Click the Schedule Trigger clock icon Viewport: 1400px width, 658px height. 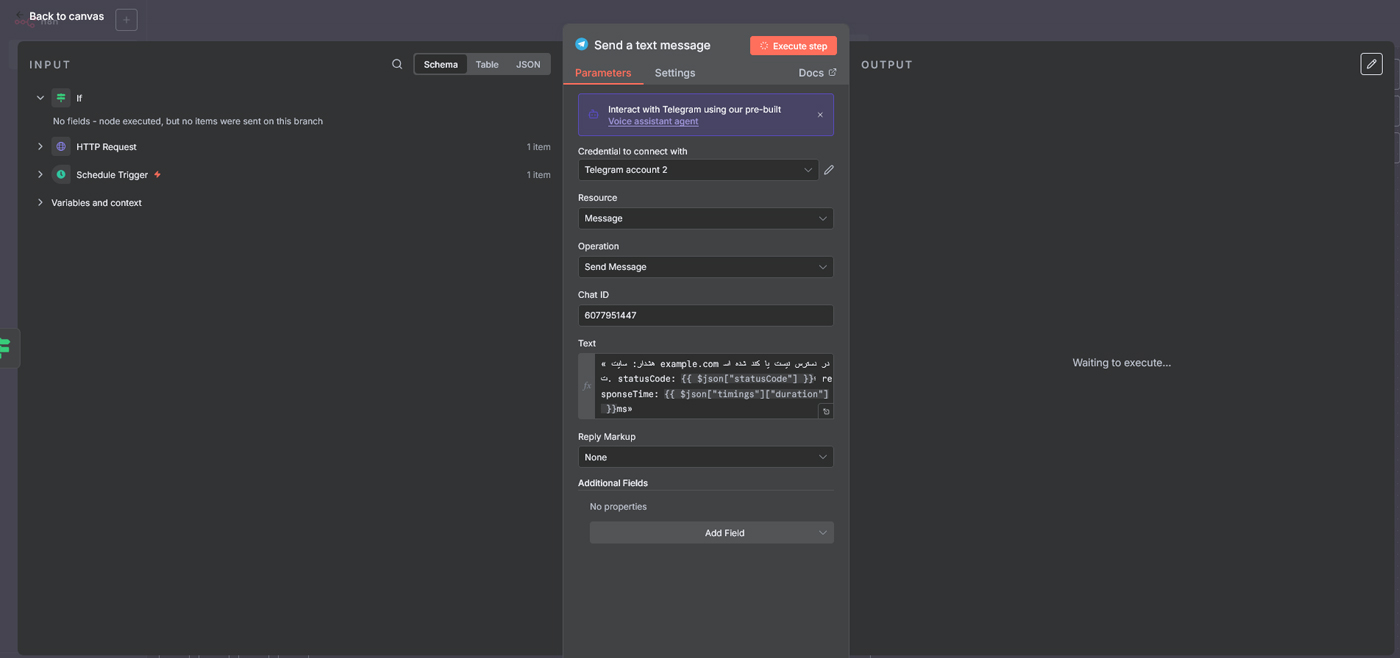click(61, 175)
